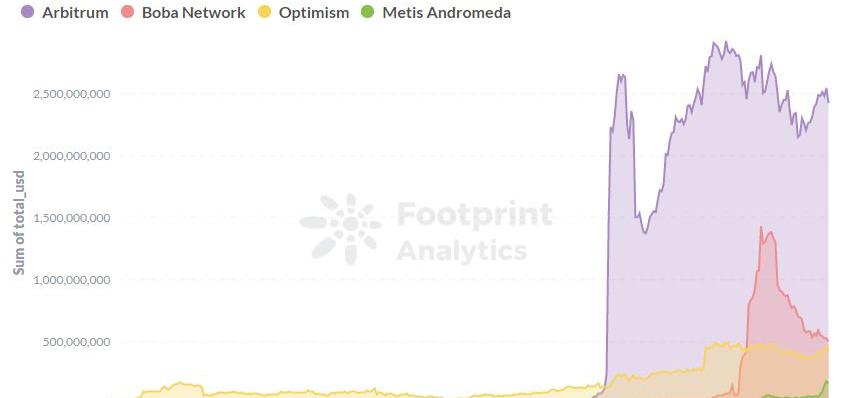The image size is (845, 398).
Task: Click the green Metis Andromeda legend dot
Action: pyautogui.click(x=368, y=12)
